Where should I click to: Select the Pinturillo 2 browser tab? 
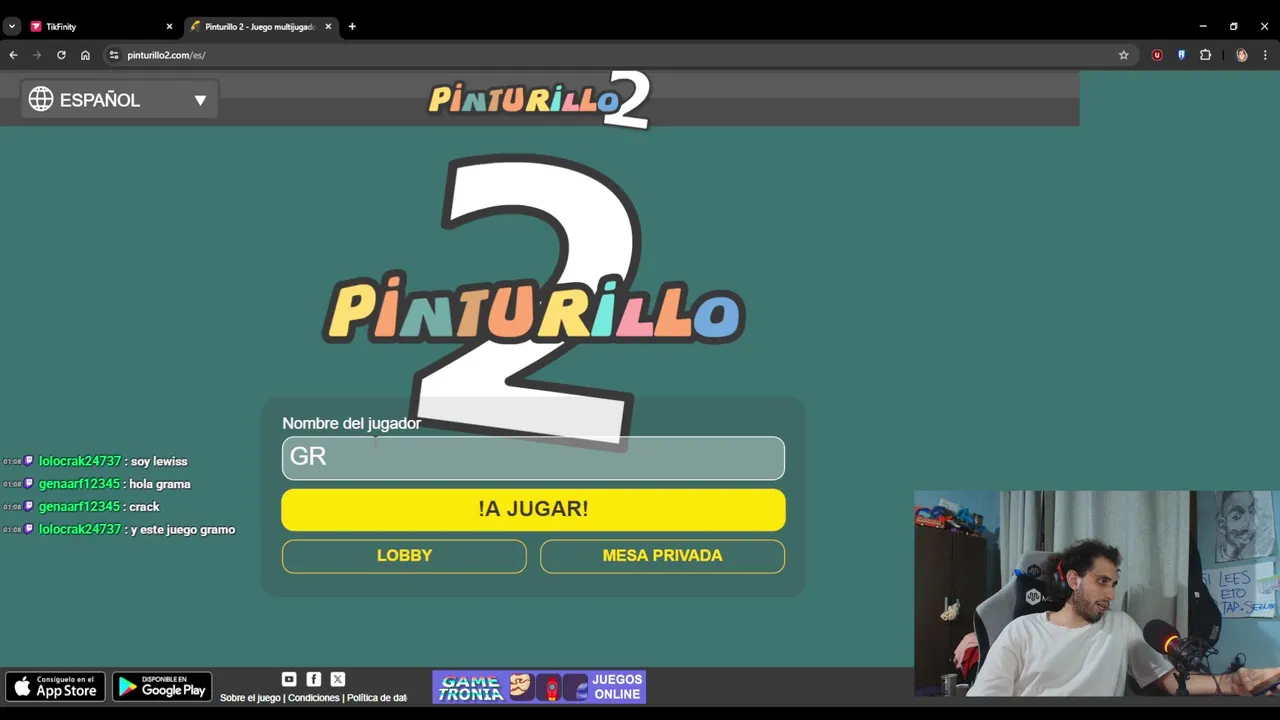(x=260, y=27)
